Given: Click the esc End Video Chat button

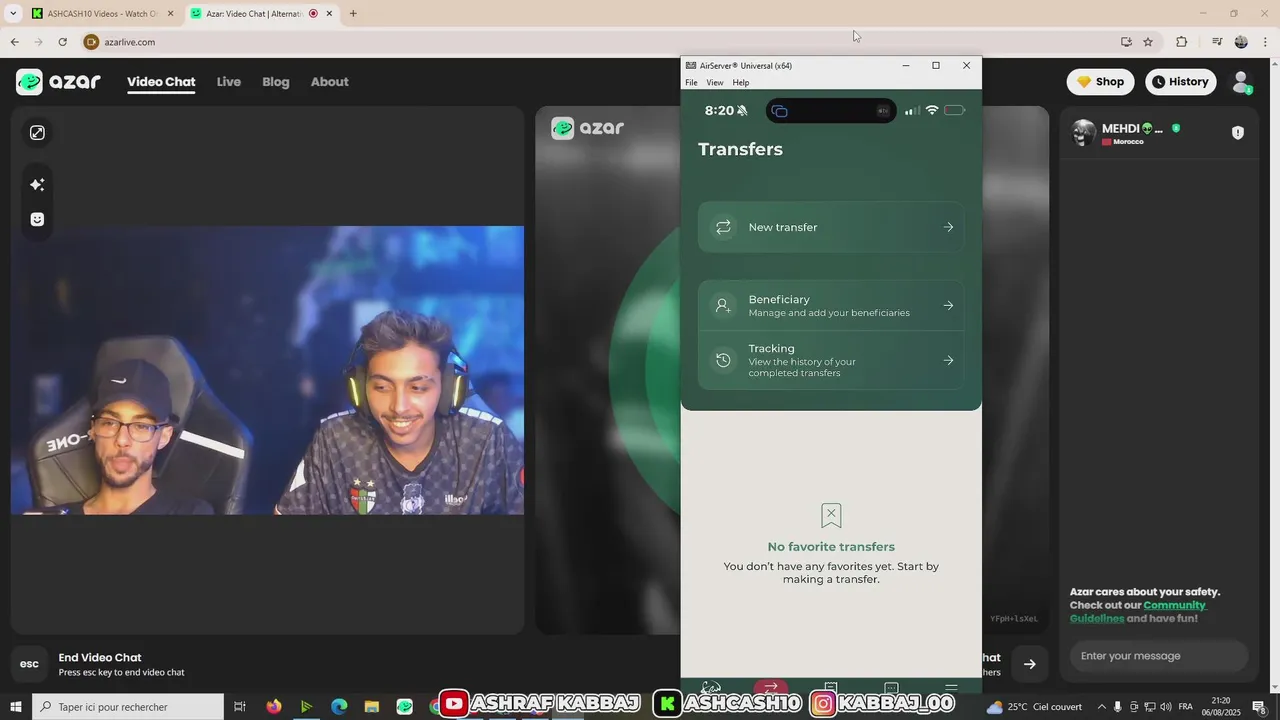Looking at the screenshot, I should (30, 664).
